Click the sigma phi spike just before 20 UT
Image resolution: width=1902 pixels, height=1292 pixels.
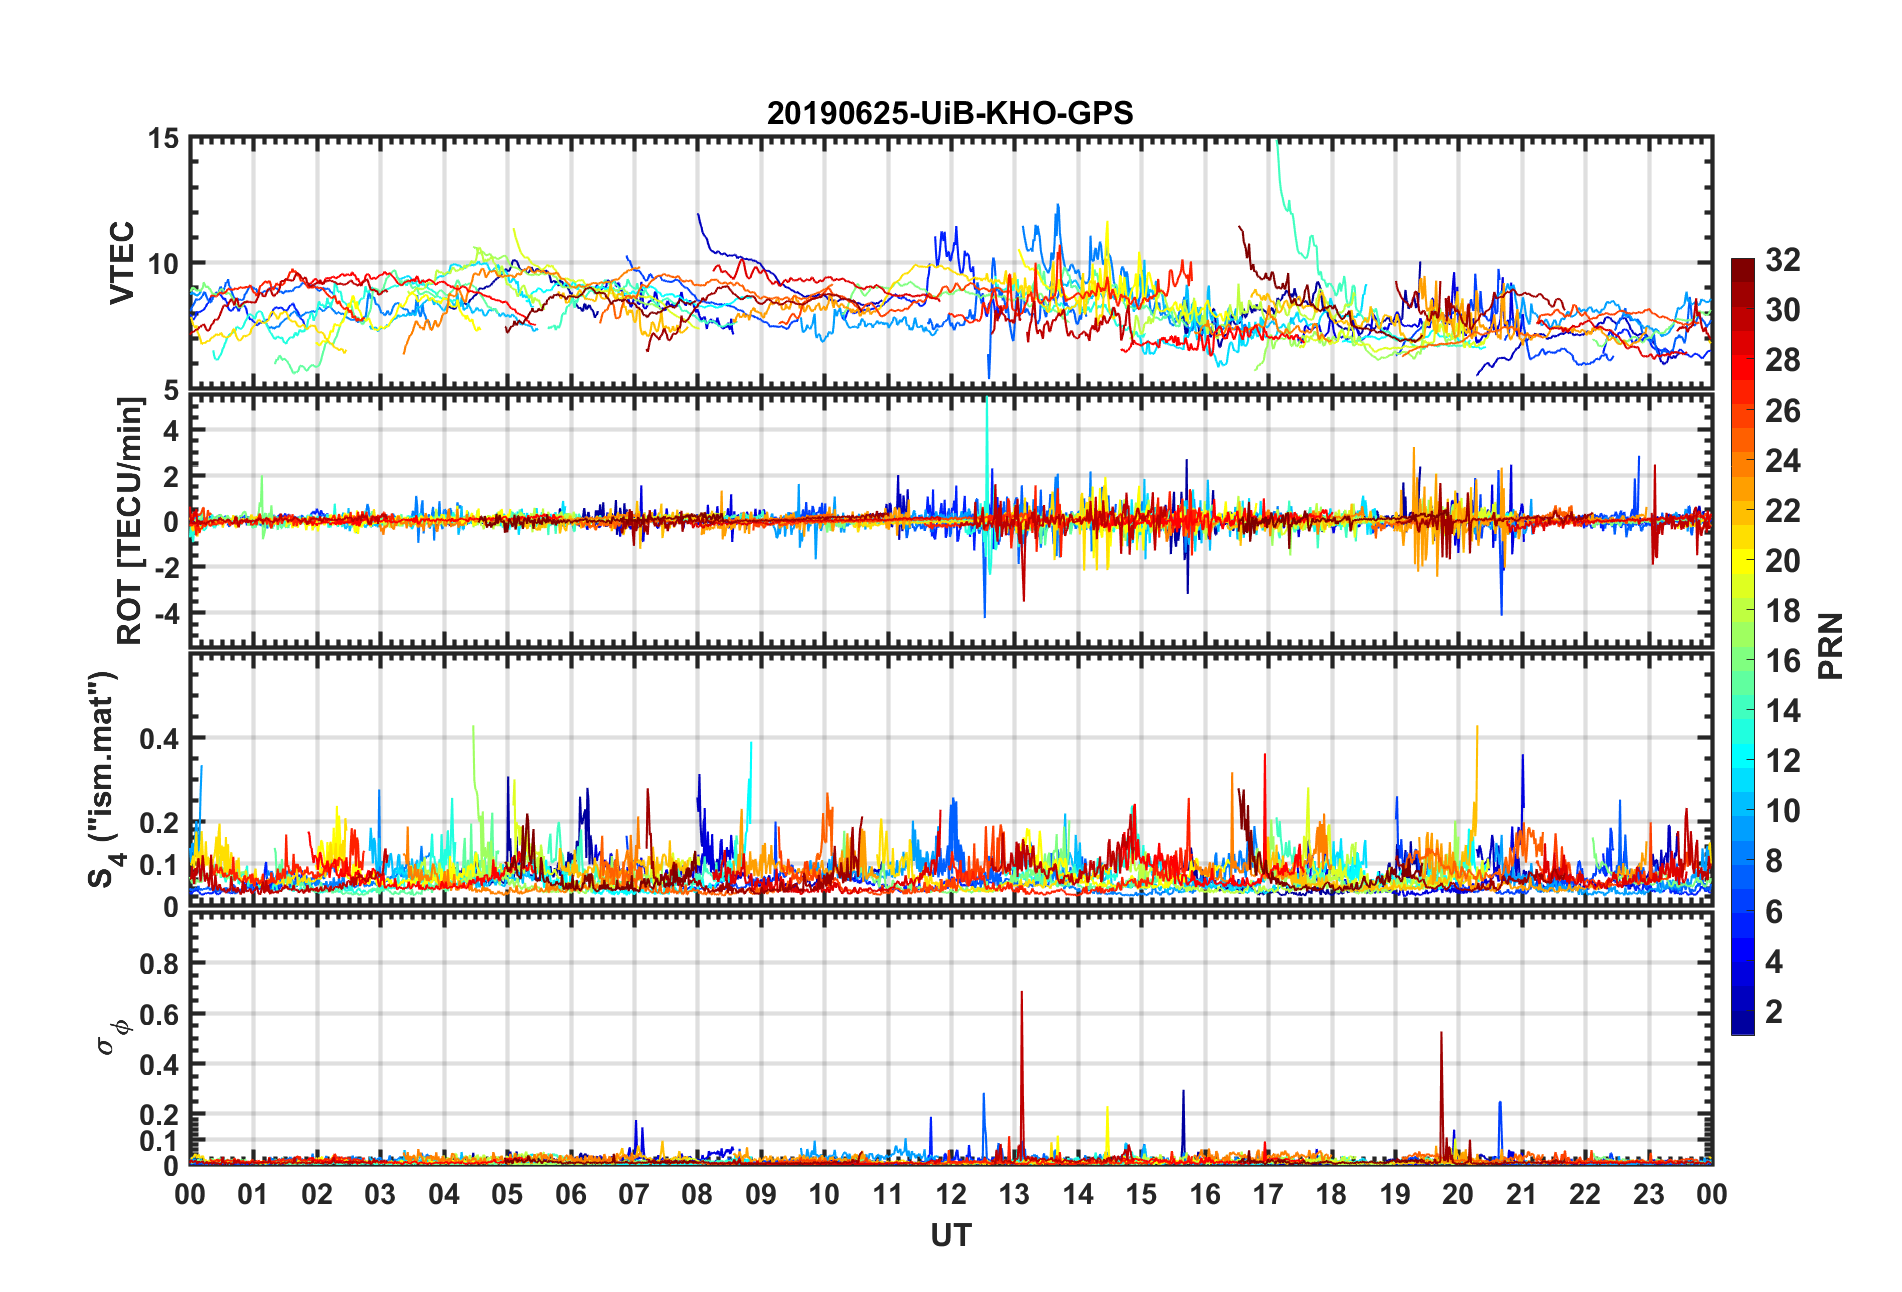point(1441,1095)
